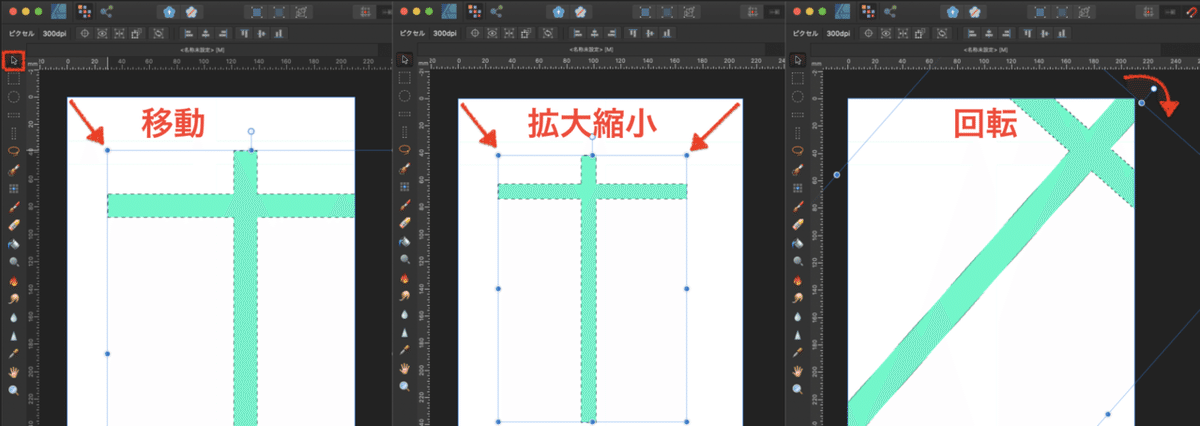
Task: Pick the Hand view tool in 拡大縮小 window
Action: pos(406,370)
